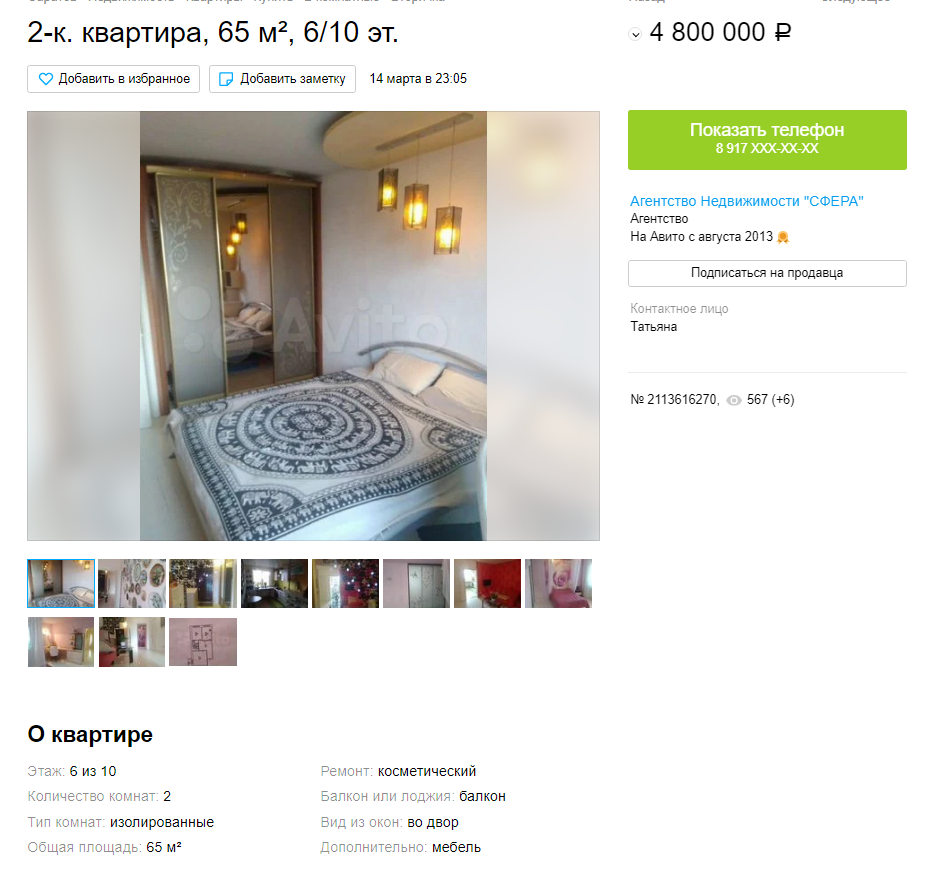This screenshot has width=927, height=872.
Task: Show the red wall room thumbnail
Action: pos(487,584)
